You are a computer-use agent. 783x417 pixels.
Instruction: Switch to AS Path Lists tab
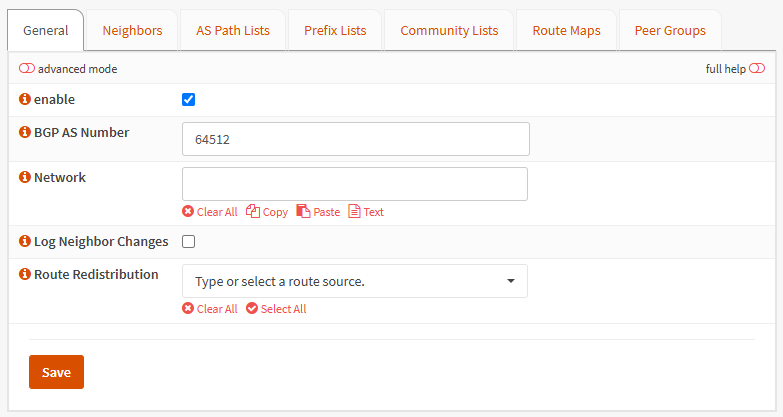point(233,30)
